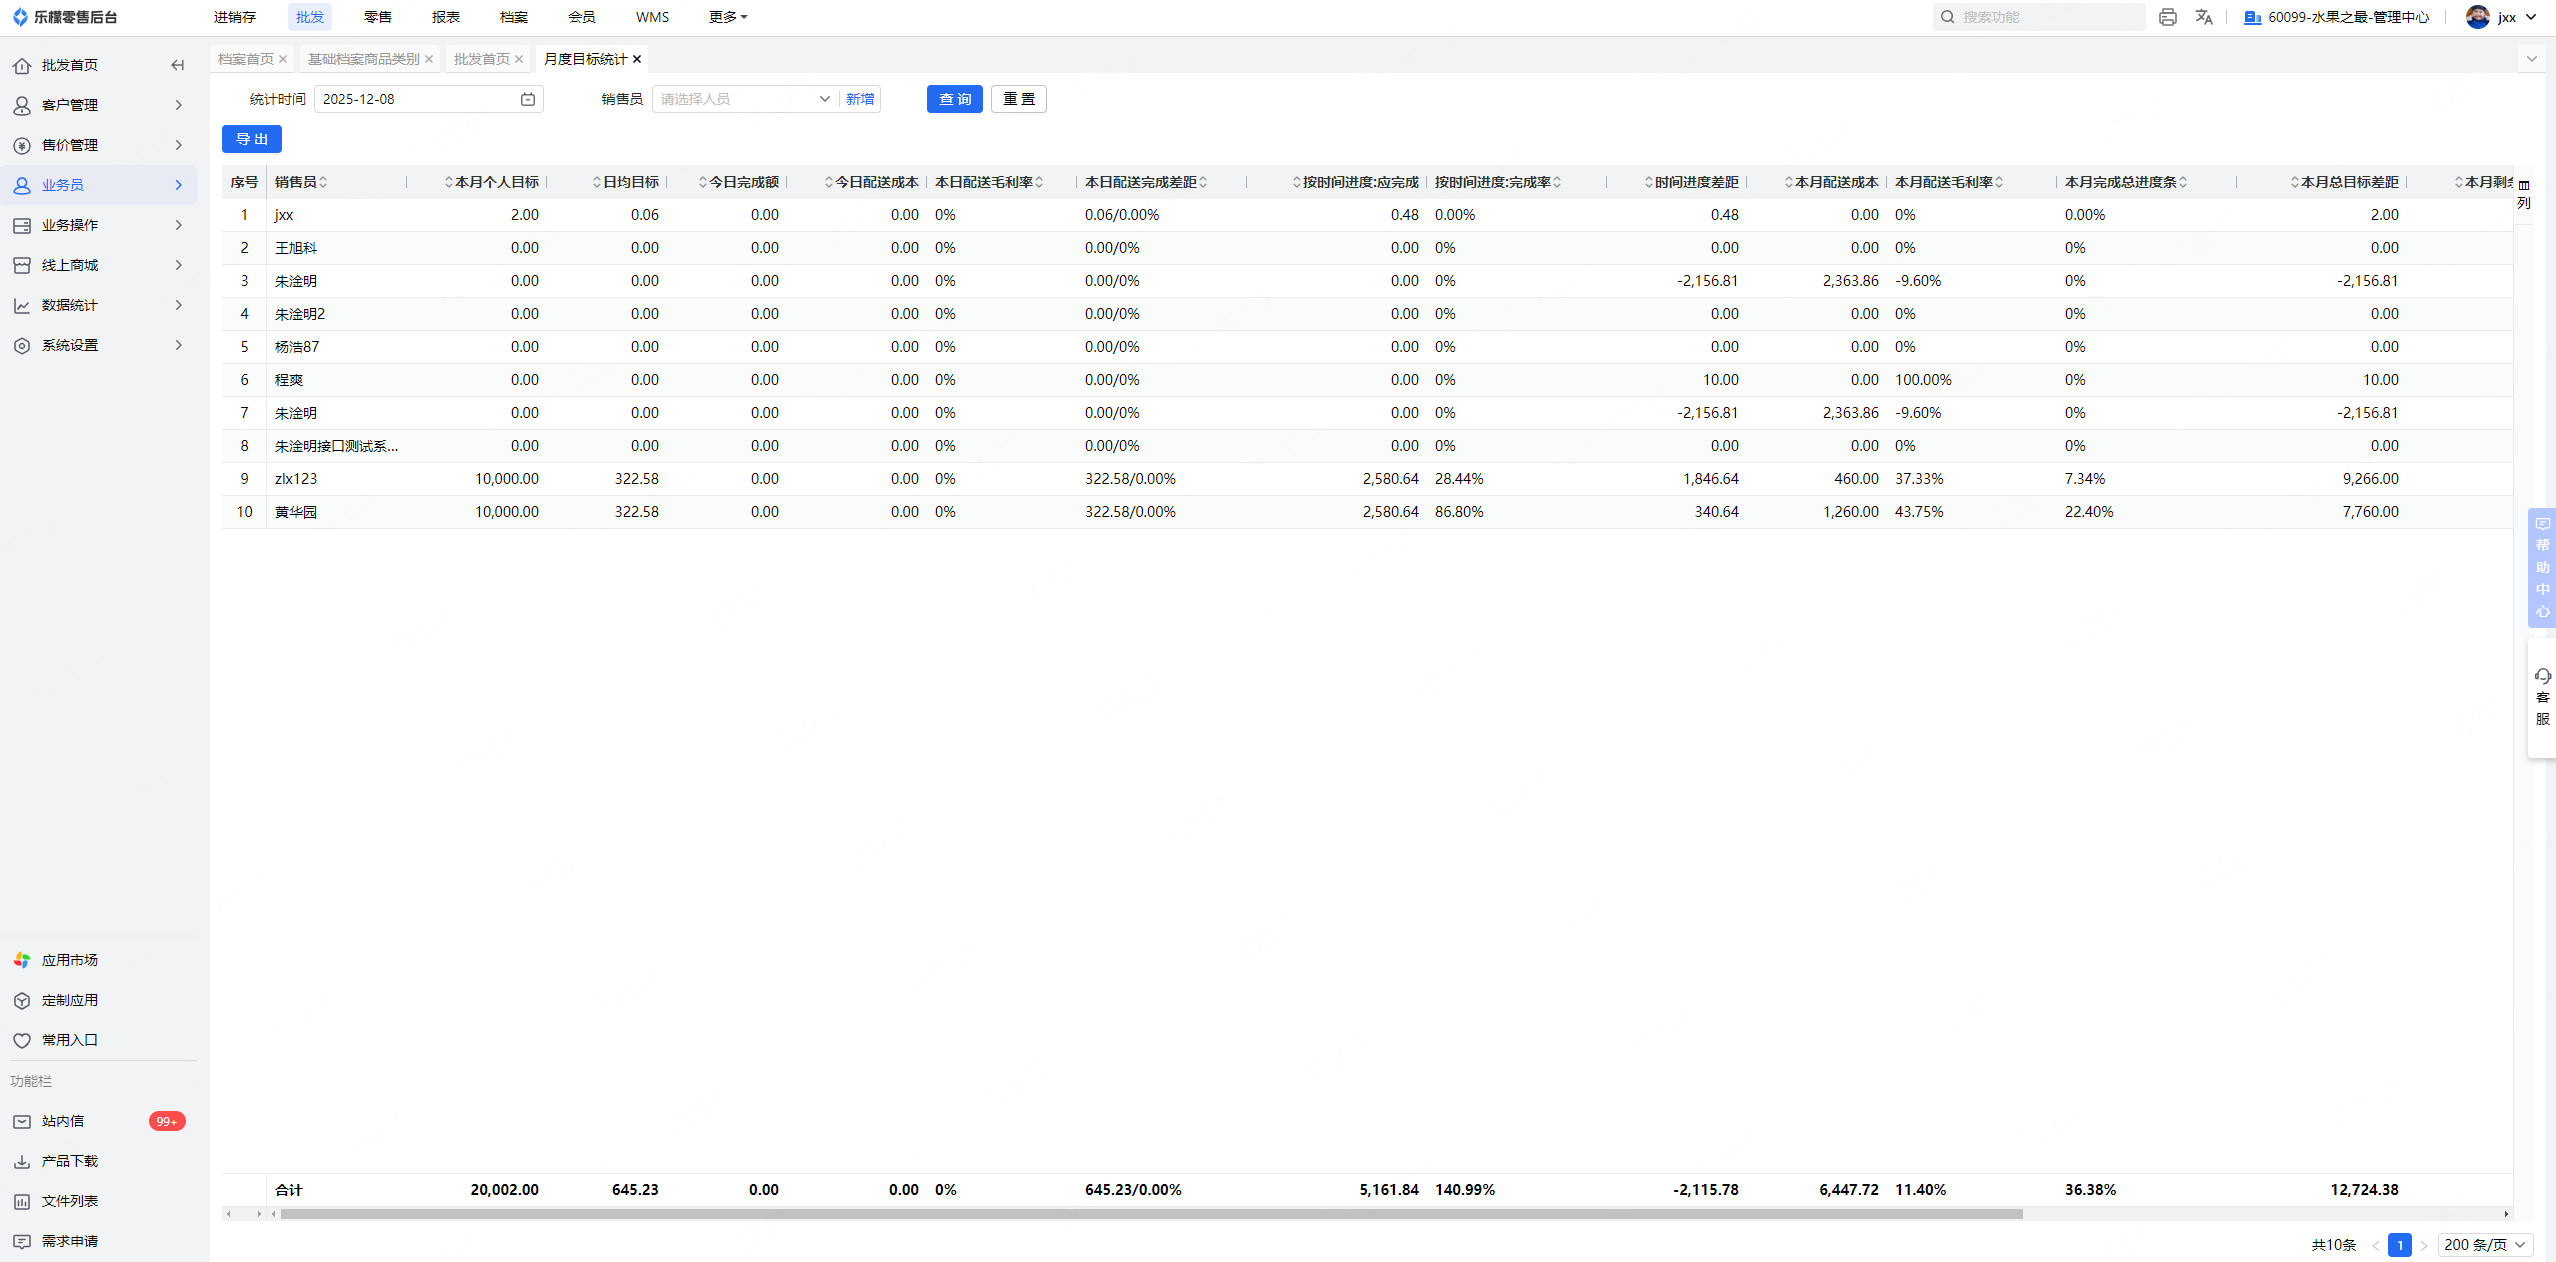The width and height of the screenshot is (2556, 1262).
Task: Open the 200 条/页 page size dropdown
Action: pyautogui.click(x=2484, y=1245)
